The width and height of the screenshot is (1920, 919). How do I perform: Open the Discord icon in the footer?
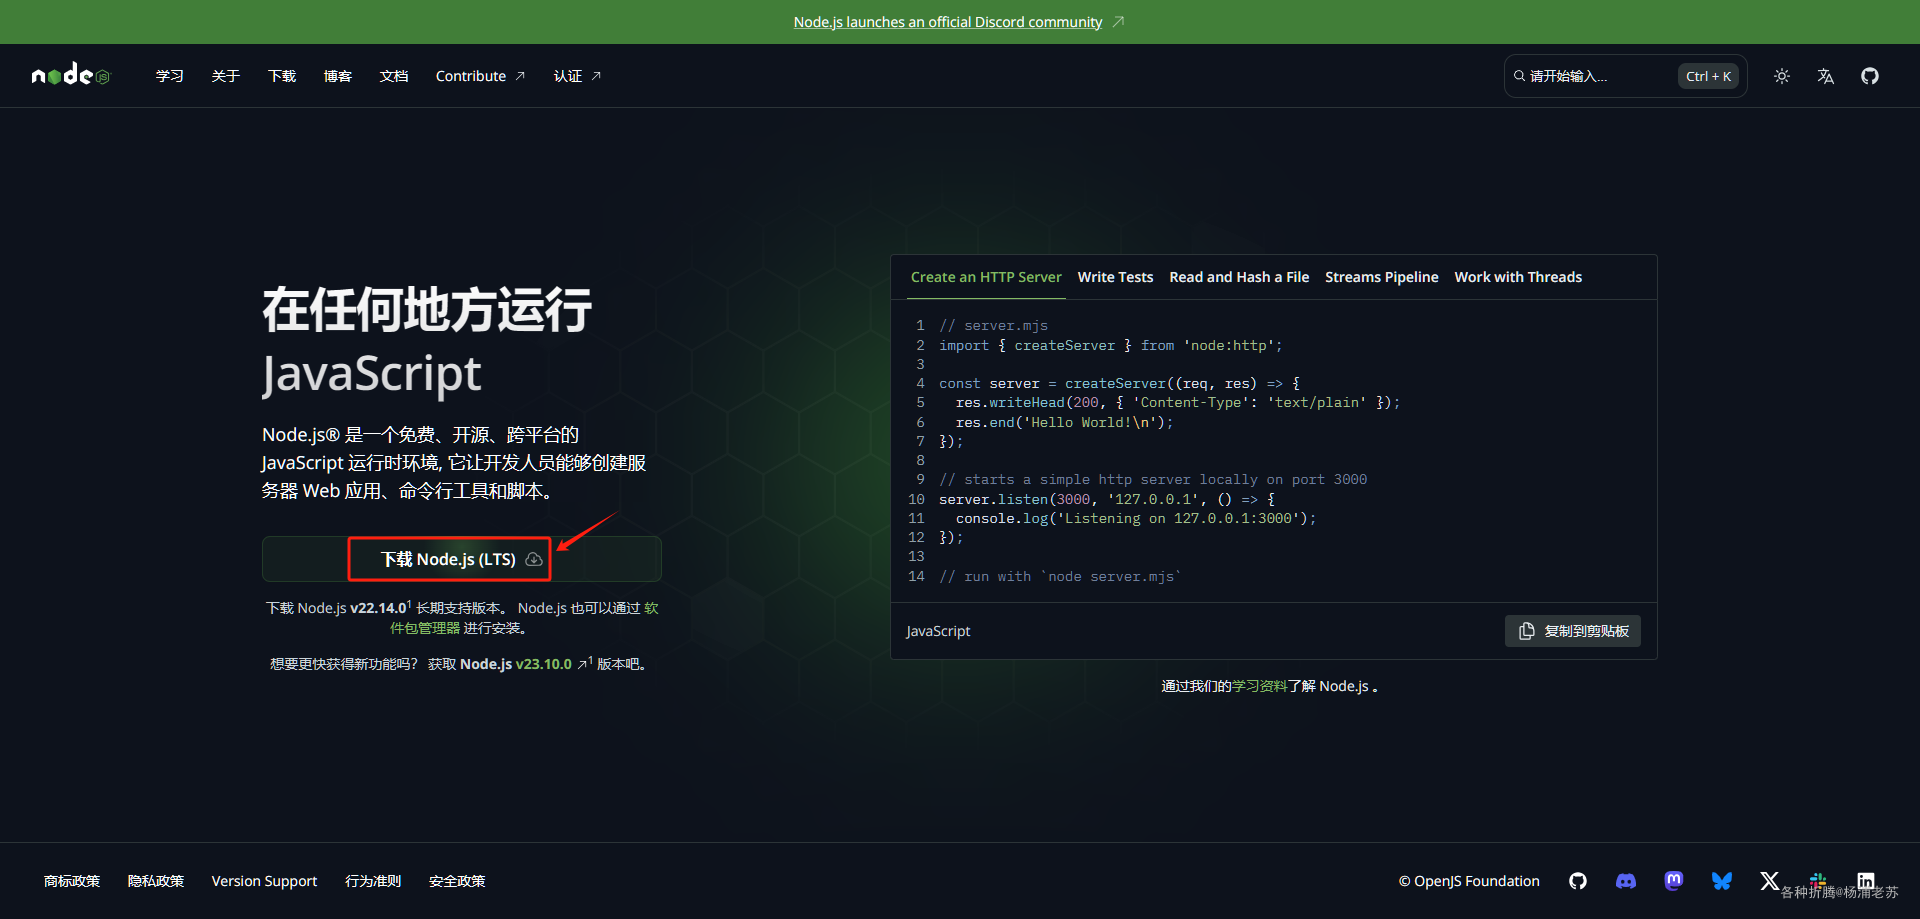[1626, 881]
